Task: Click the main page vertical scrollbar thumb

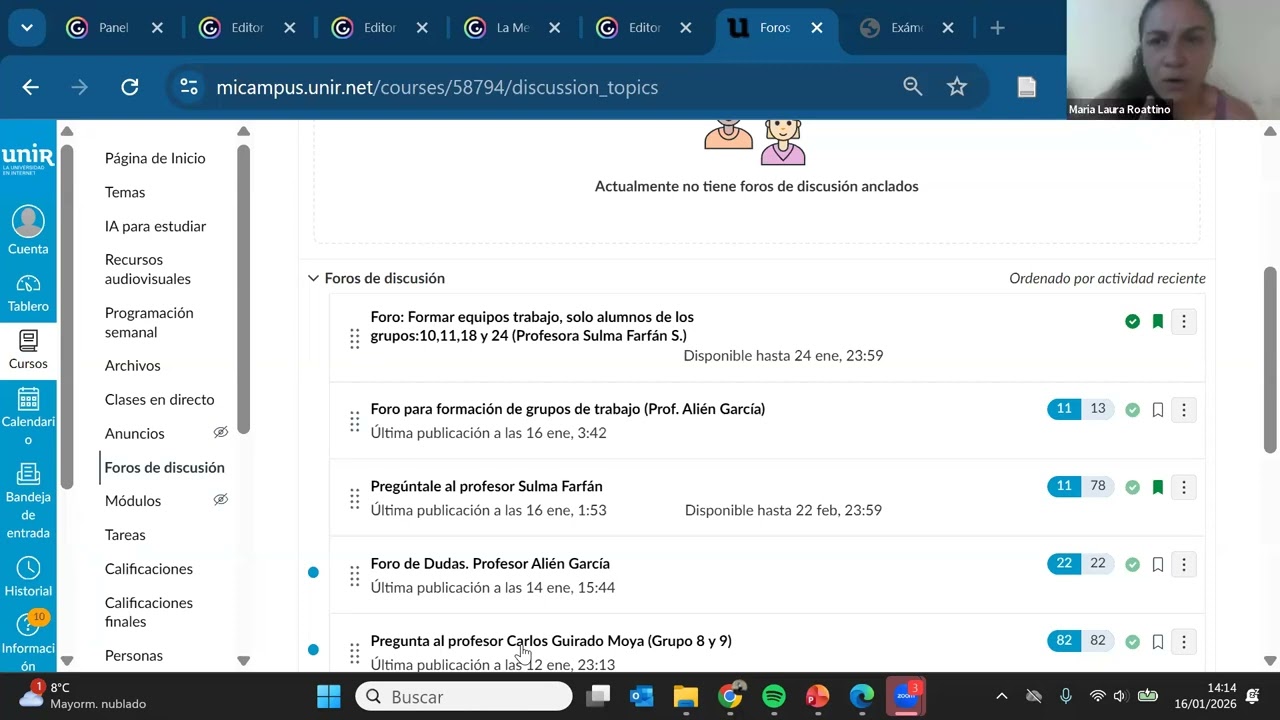Action: click(1270, 360)
